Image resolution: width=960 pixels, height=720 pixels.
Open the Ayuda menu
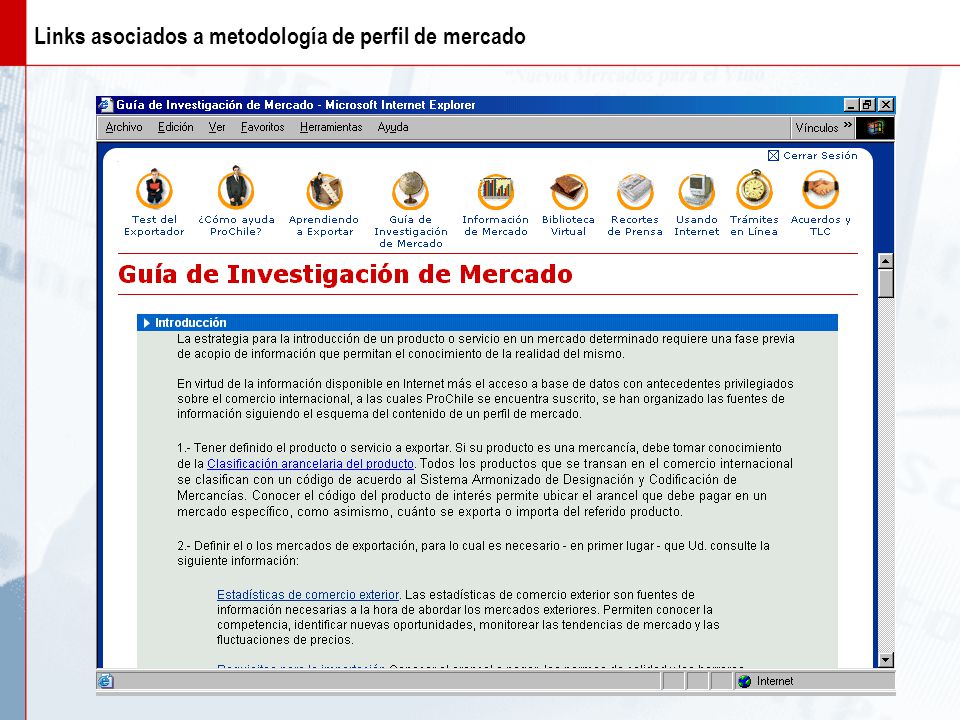[x=393, y=127]
